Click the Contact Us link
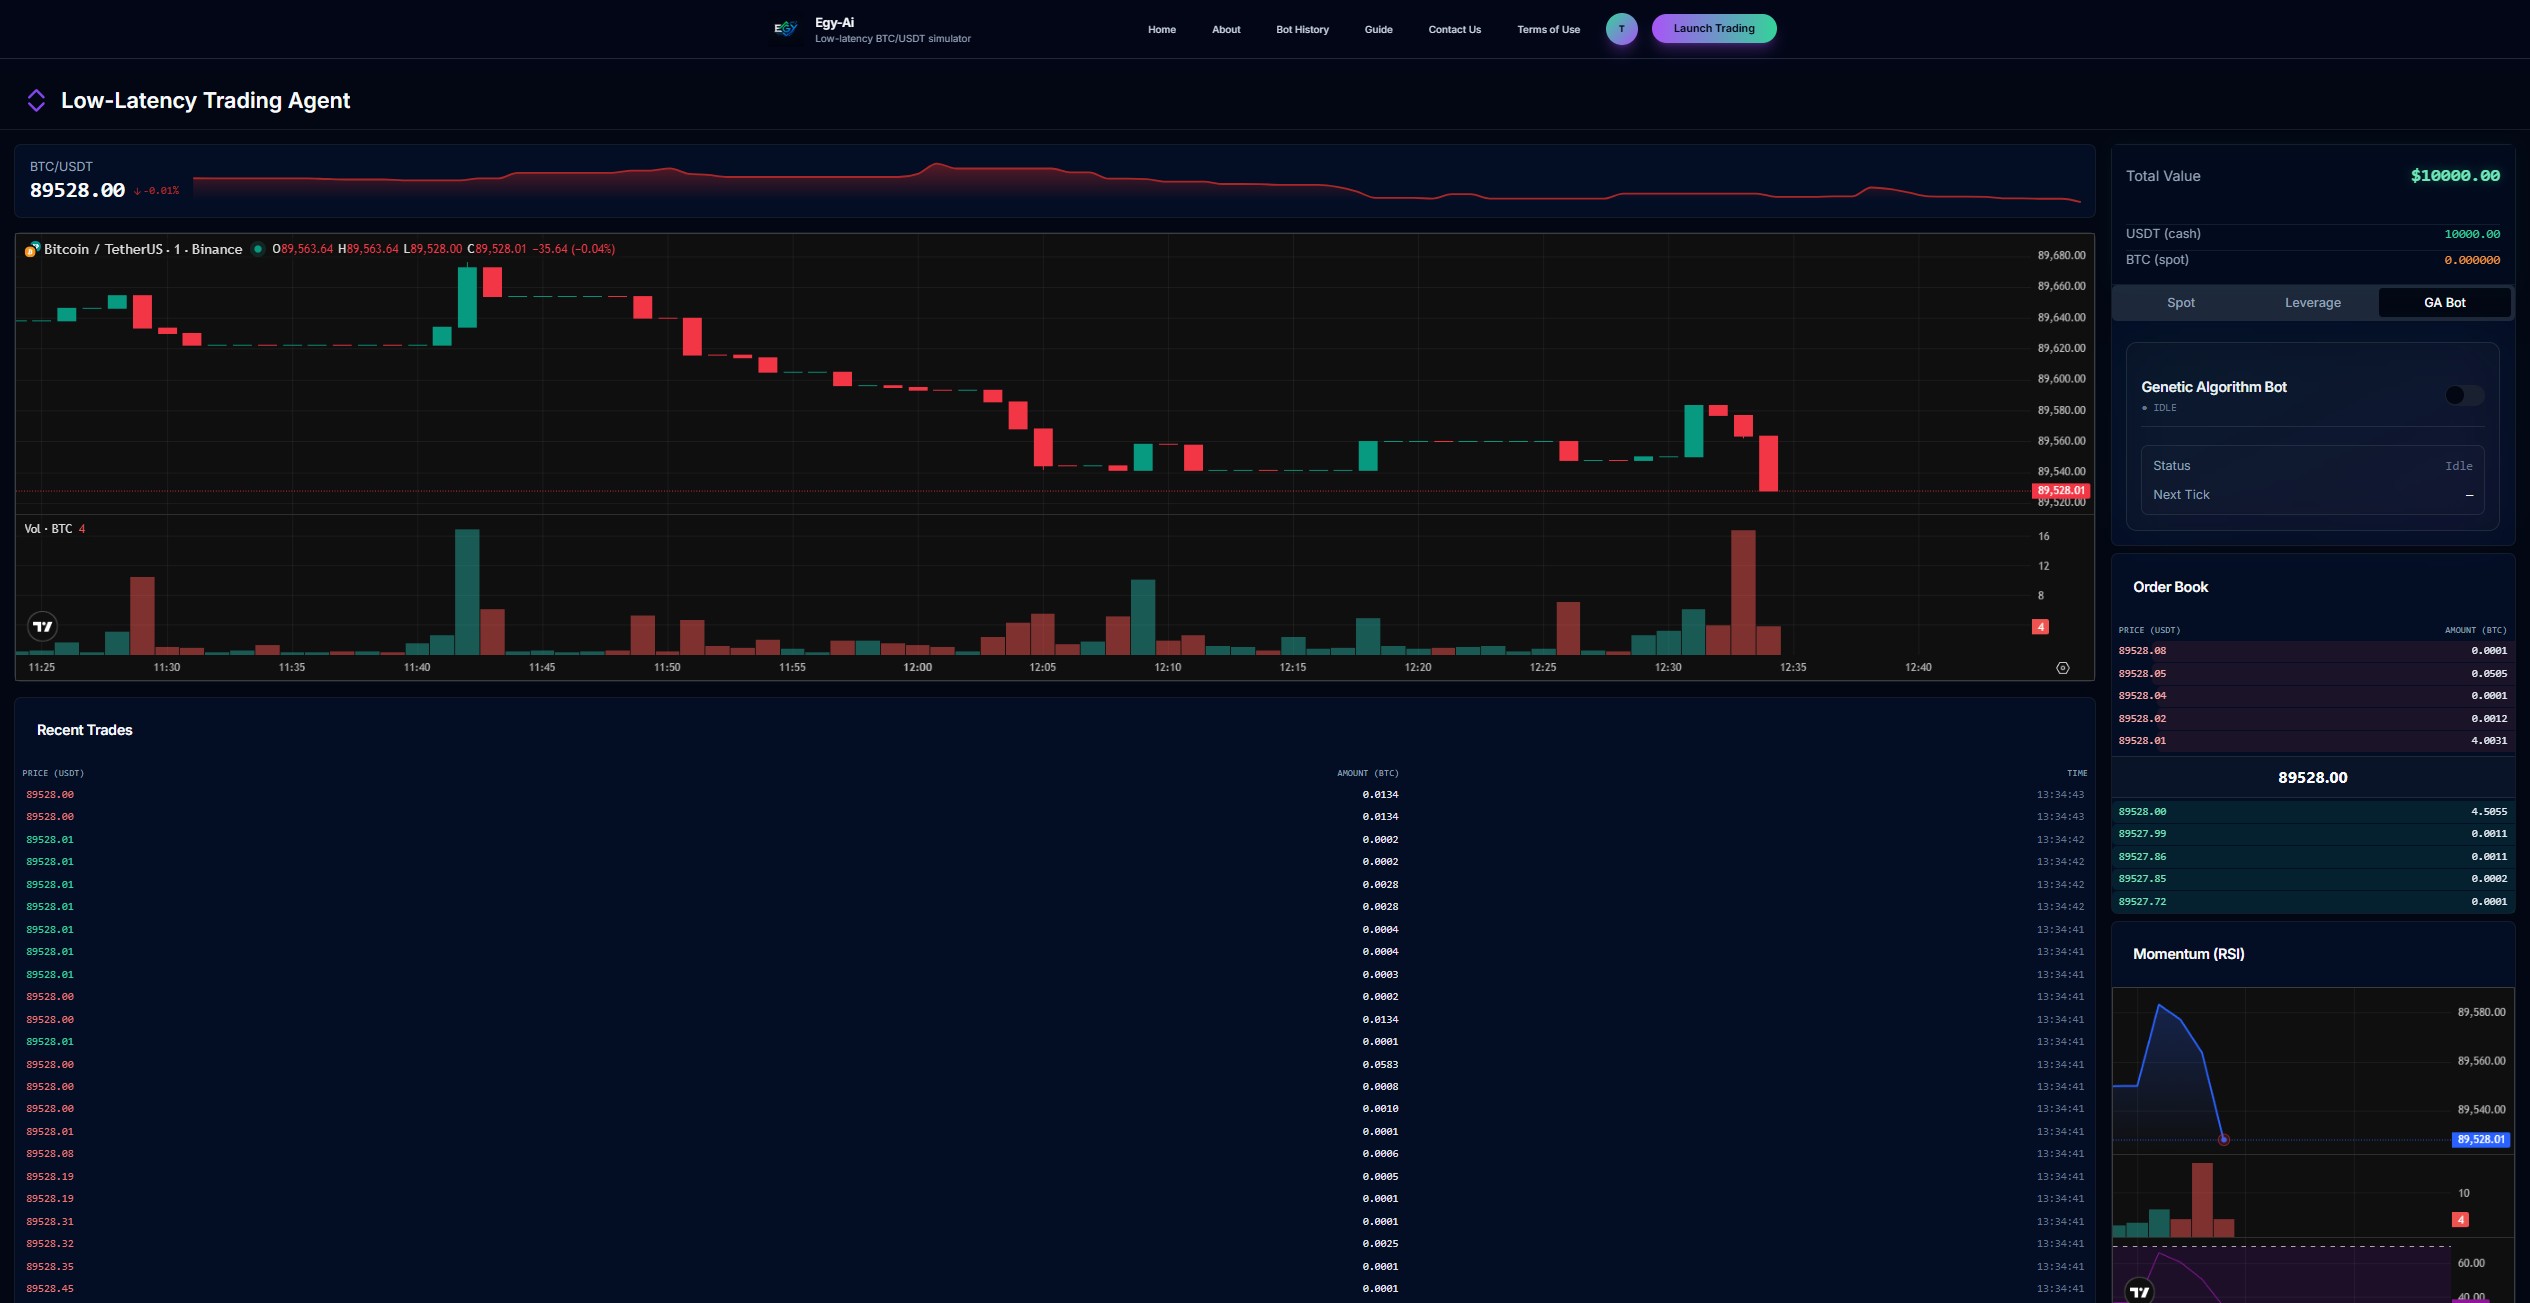 [1454, 30]
